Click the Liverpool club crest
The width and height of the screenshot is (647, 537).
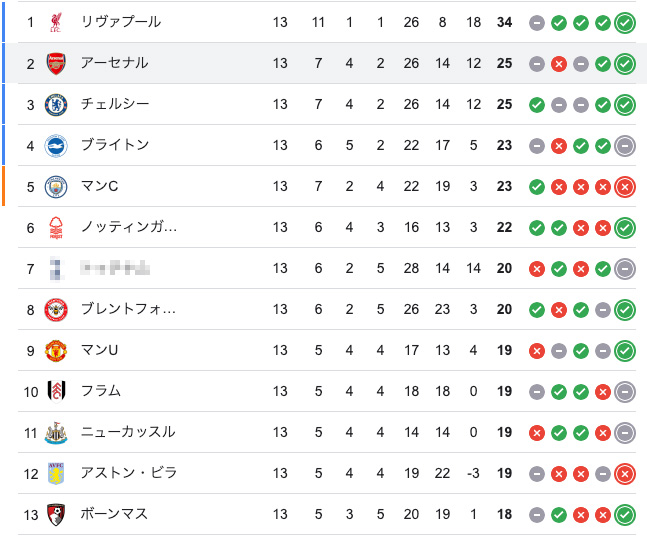coord(56,22)
